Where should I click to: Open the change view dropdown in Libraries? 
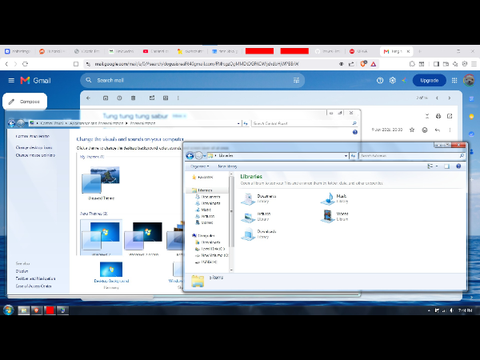tap(437, 166)
